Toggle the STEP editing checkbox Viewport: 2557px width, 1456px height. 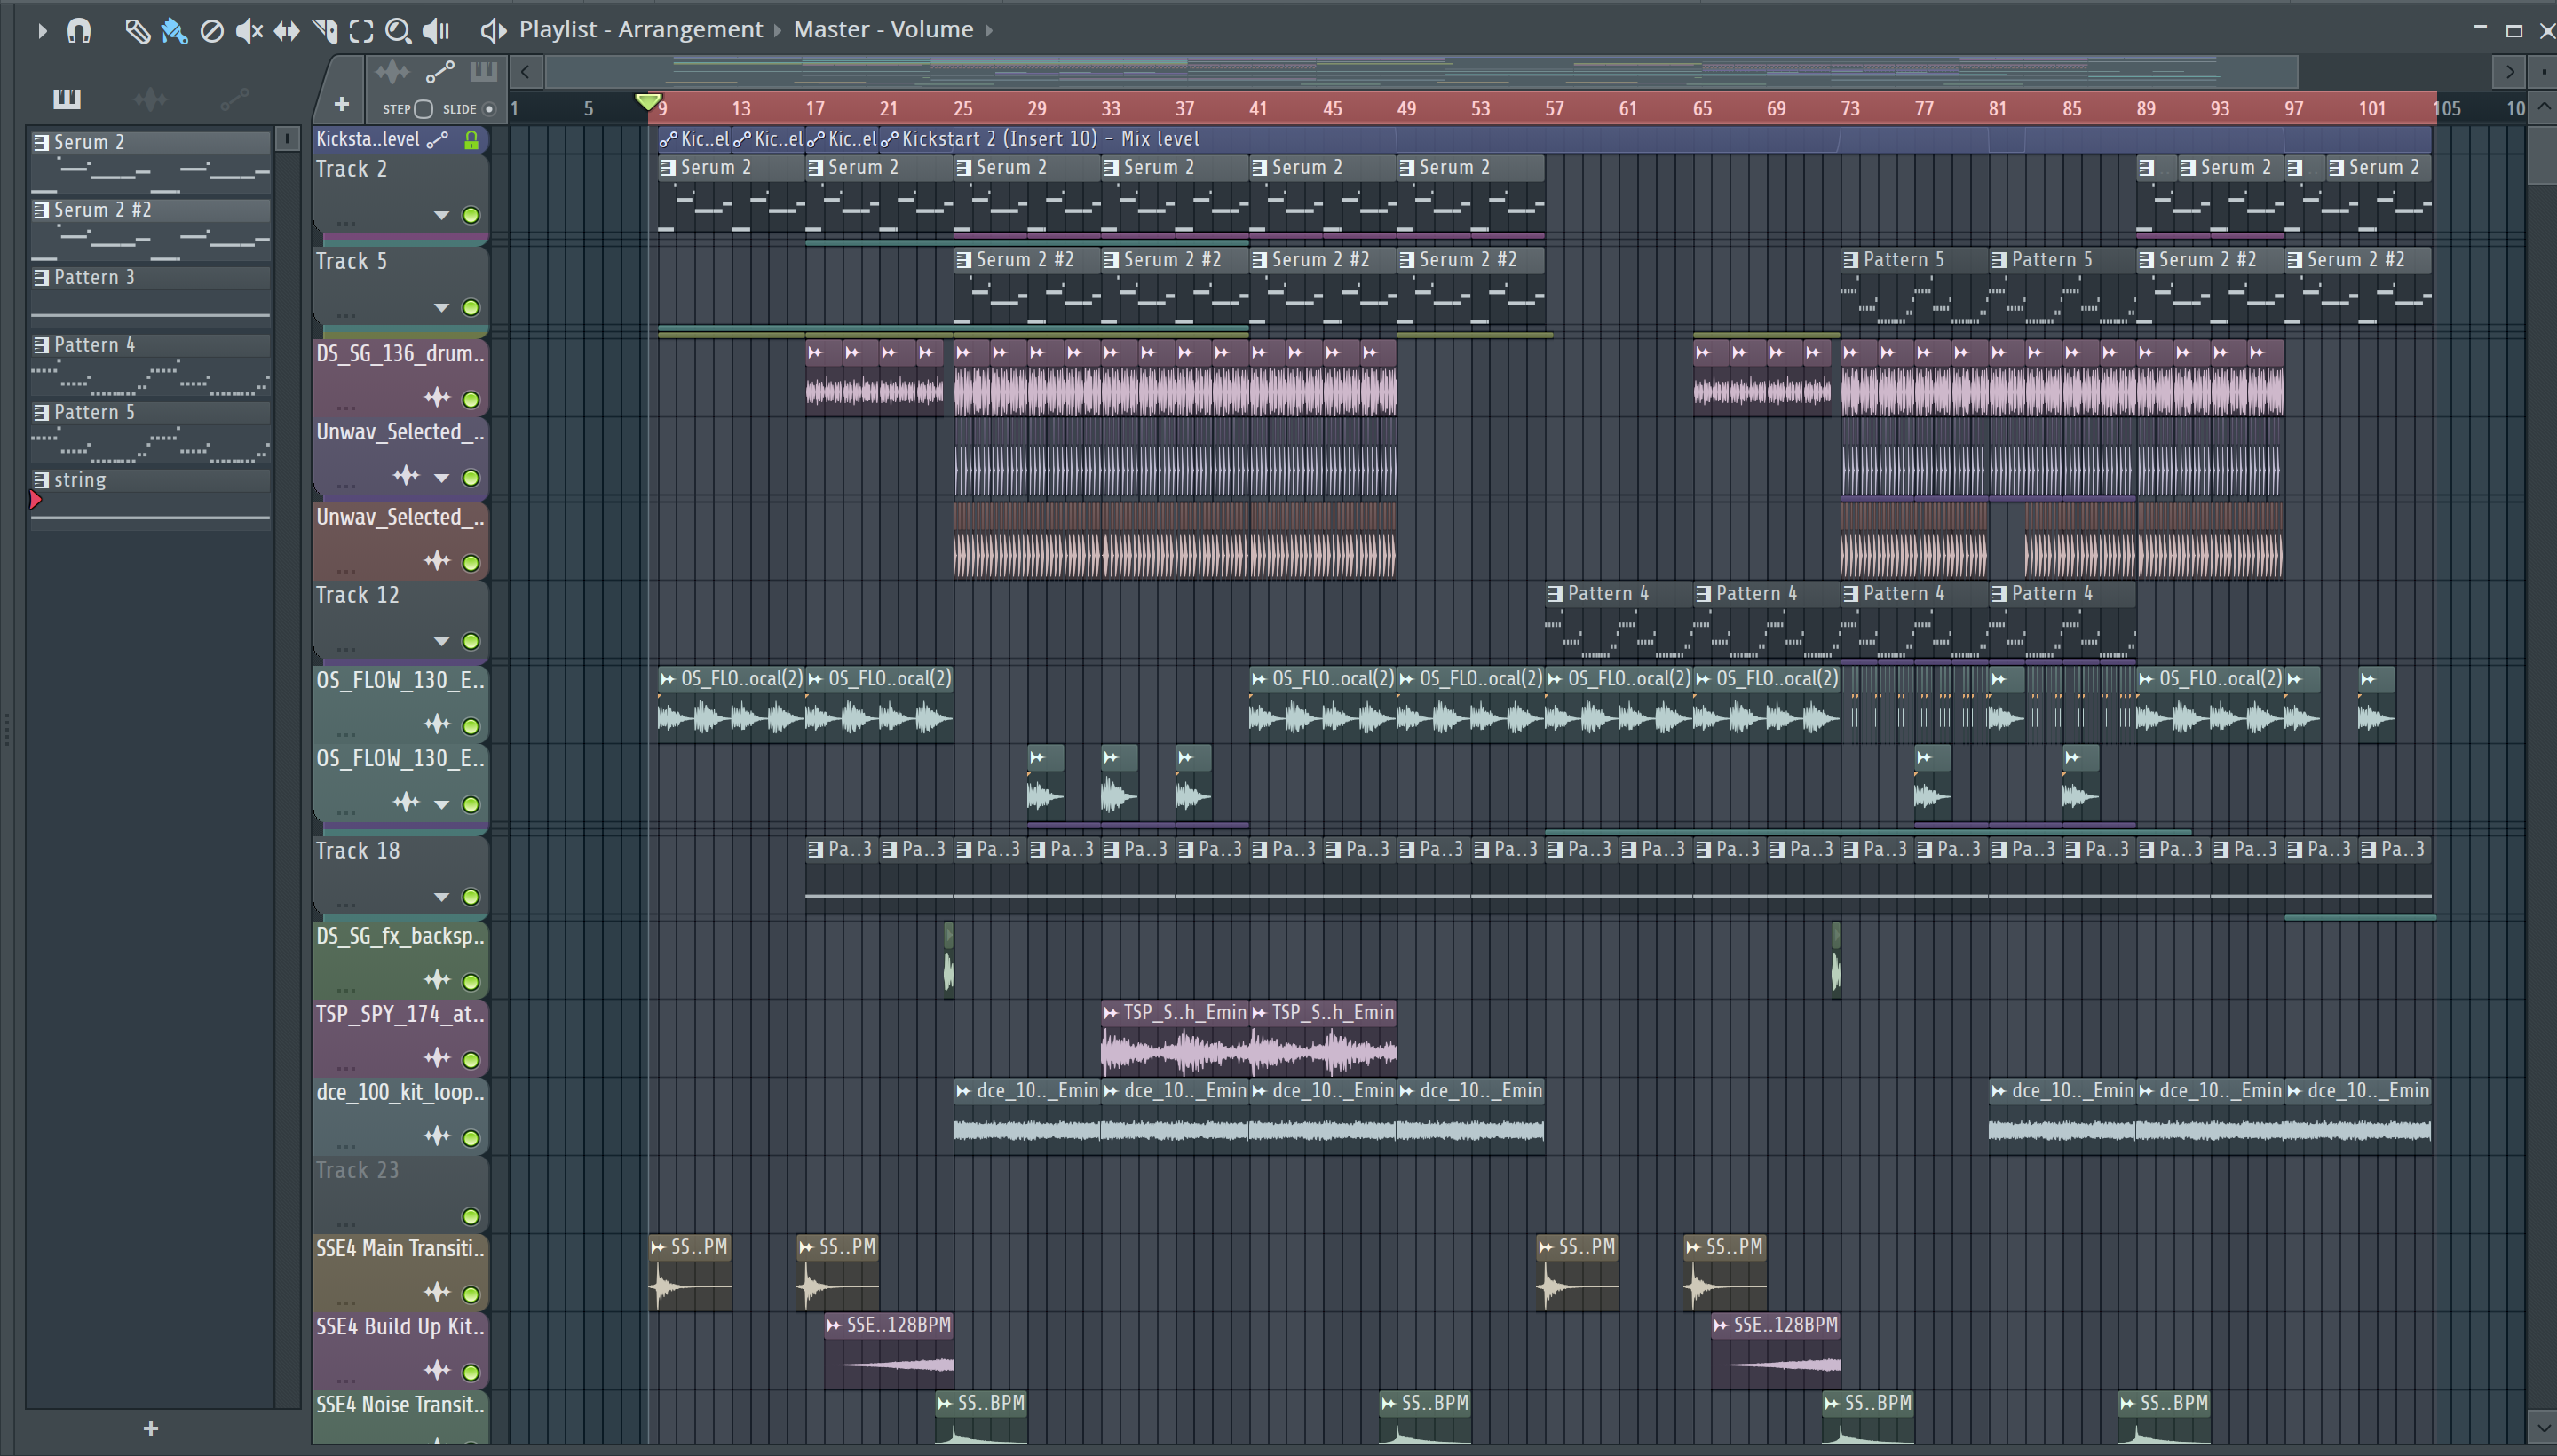click(423, 109)
